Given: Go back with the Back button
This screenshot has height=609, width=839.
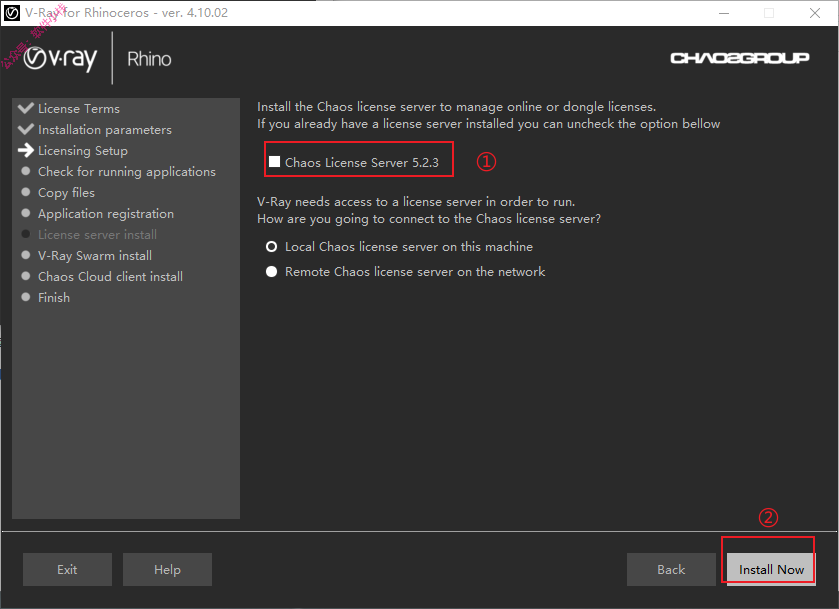Looking at the screenshot, I should click(671, 569).
